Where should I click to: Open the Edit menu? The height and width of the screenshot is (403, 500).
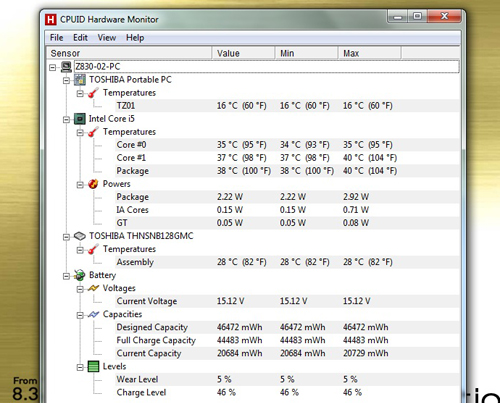80,38
